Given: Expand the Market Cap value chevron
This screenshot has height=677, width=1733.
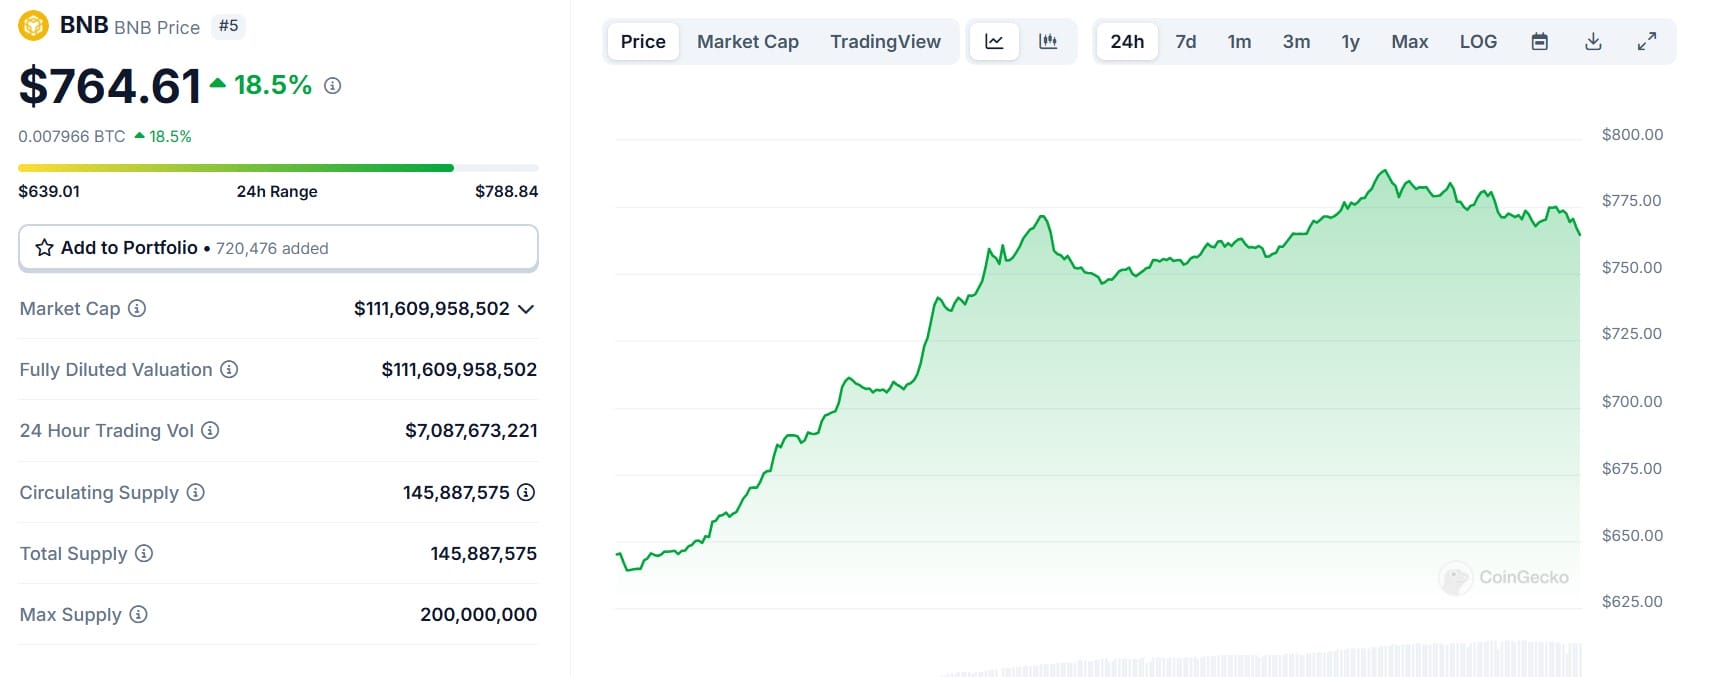Looking at the screenshot, I should pyautogui.click(x=527, y=309).
